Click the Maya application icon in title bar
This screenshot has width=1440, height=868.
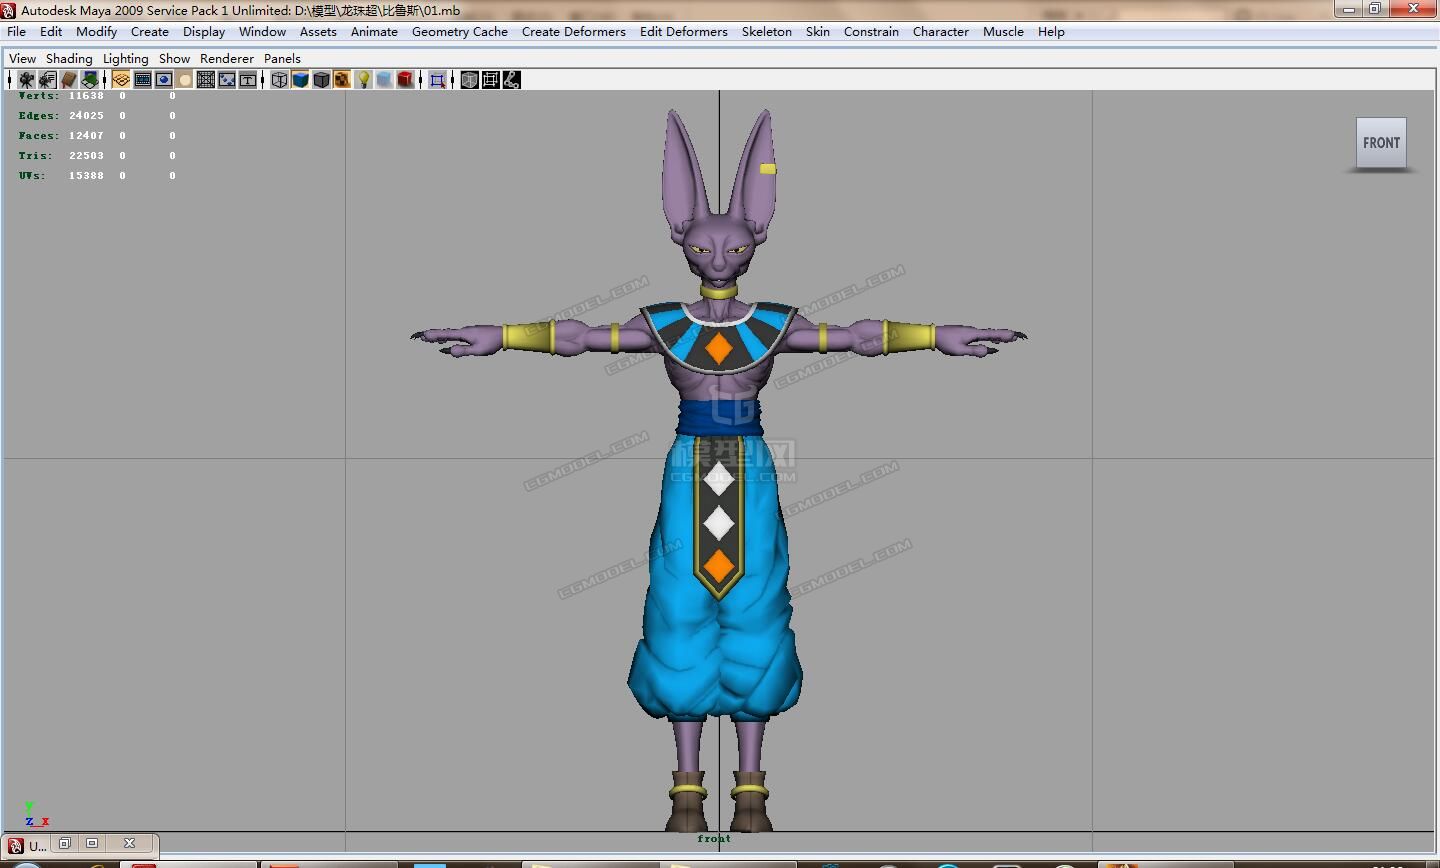point(9,10)
